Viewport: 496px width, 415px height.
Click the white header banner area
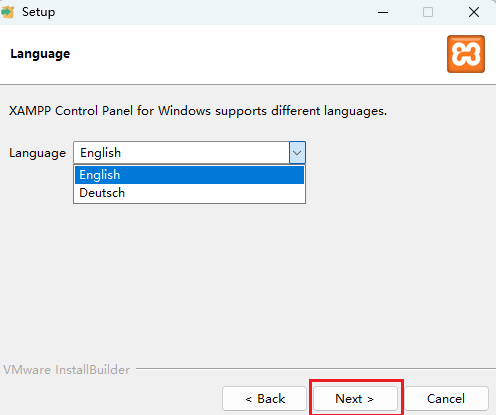coord(233,54)
